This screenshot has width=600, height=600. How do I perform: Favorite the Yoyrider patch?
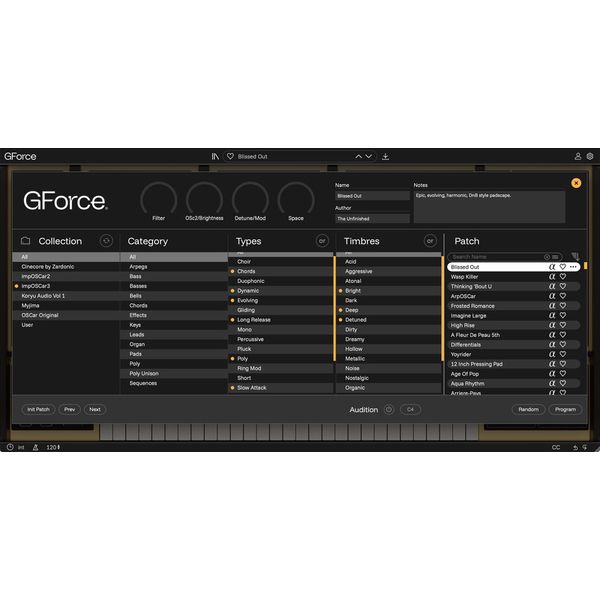562,354
